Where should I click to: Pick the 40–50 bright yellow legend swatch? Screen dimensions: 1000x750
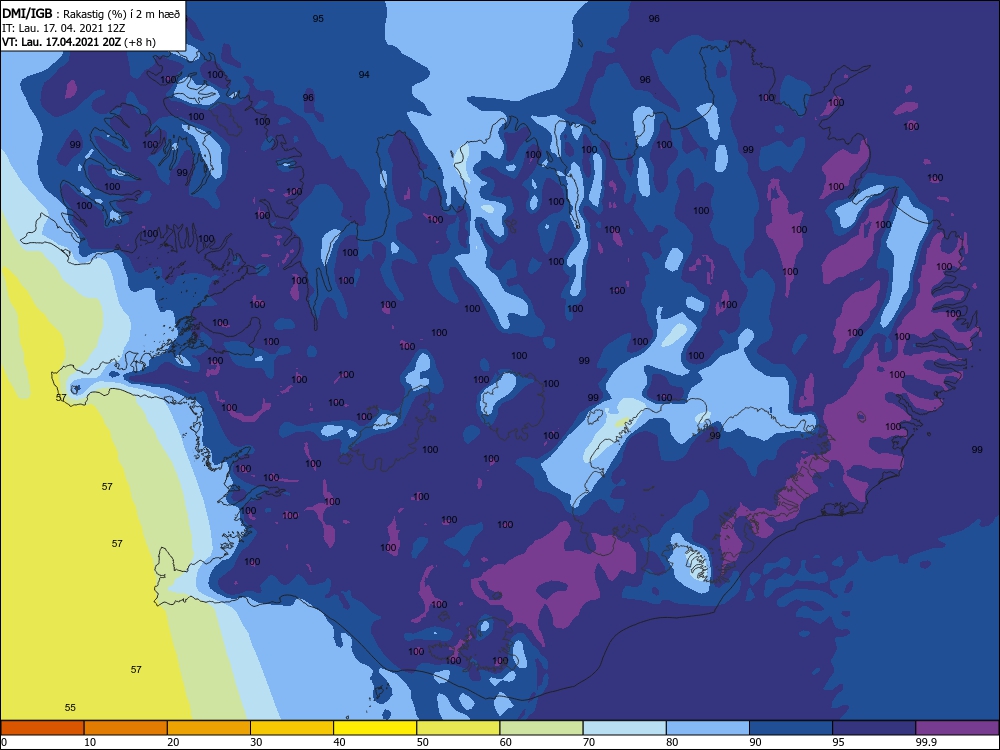click(x=375, y=728)
